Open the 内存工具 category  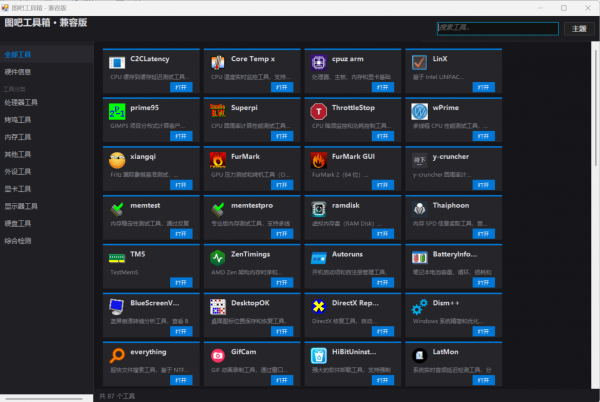47,137
